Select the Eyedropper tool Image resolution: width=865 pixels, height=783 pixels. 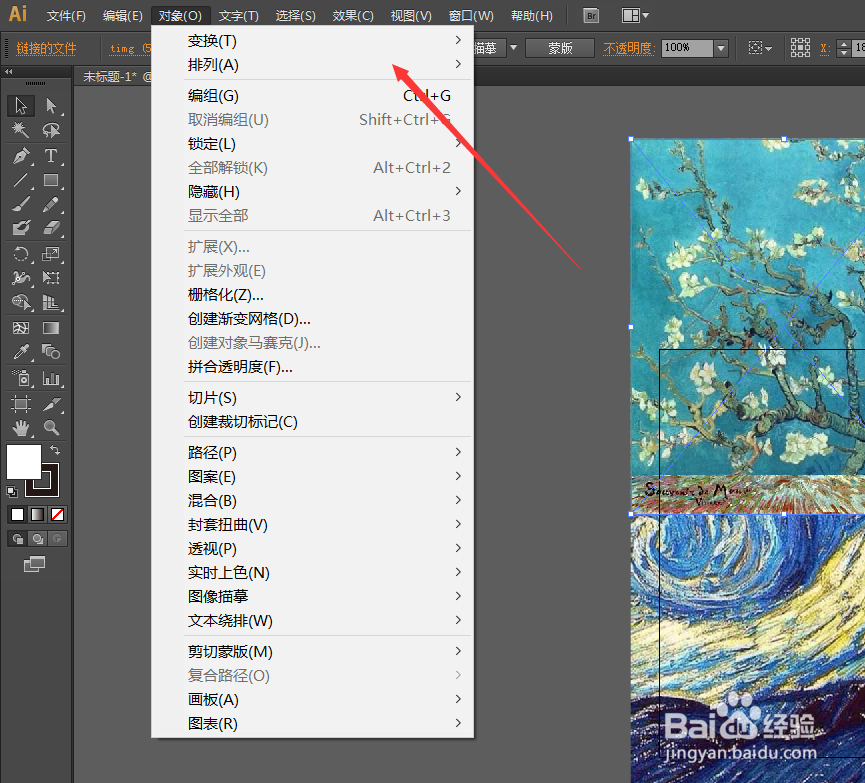[x=21, y=351]
